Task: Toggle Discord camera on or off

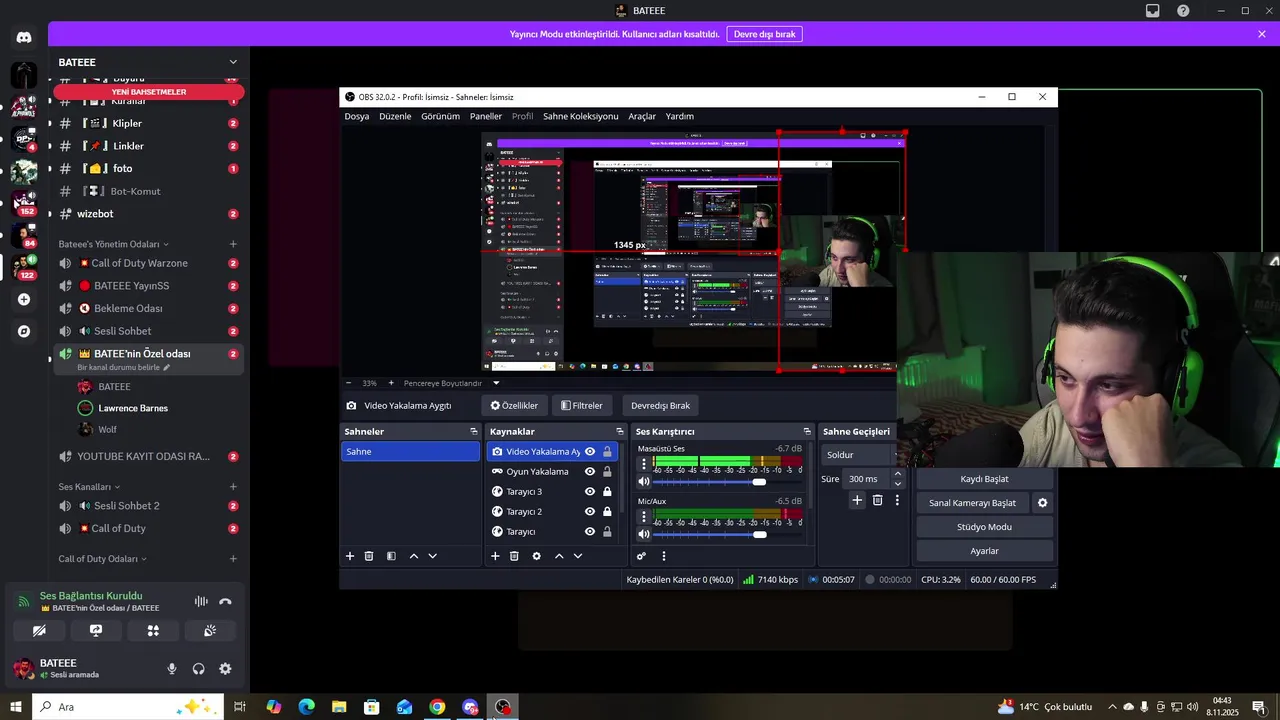Action: pos(39,631)
